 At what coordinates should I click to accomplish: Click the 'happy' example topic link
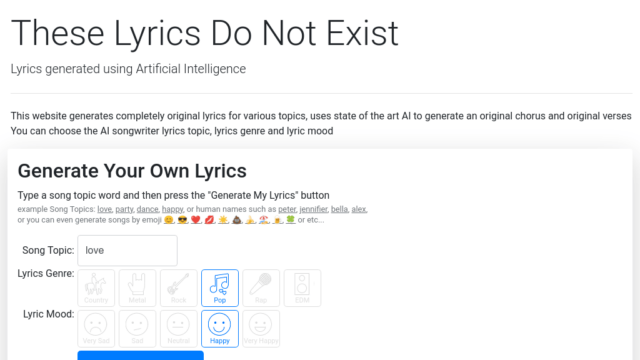[172, 209]
